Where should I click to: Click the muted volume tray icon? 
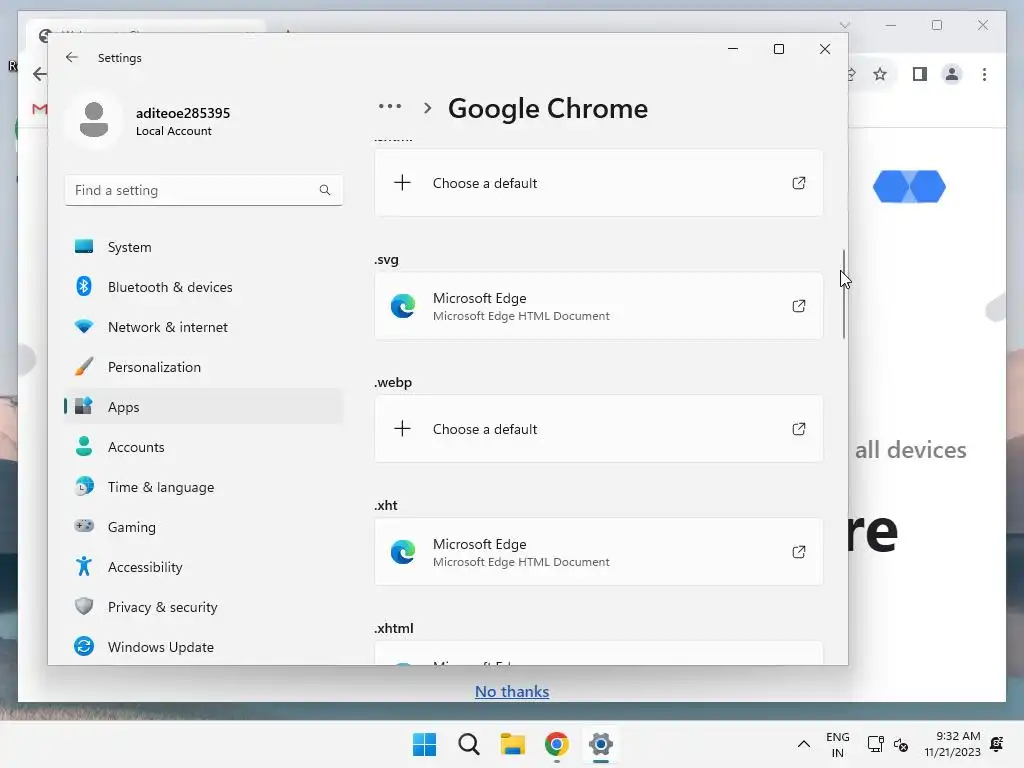click(901, 744)
